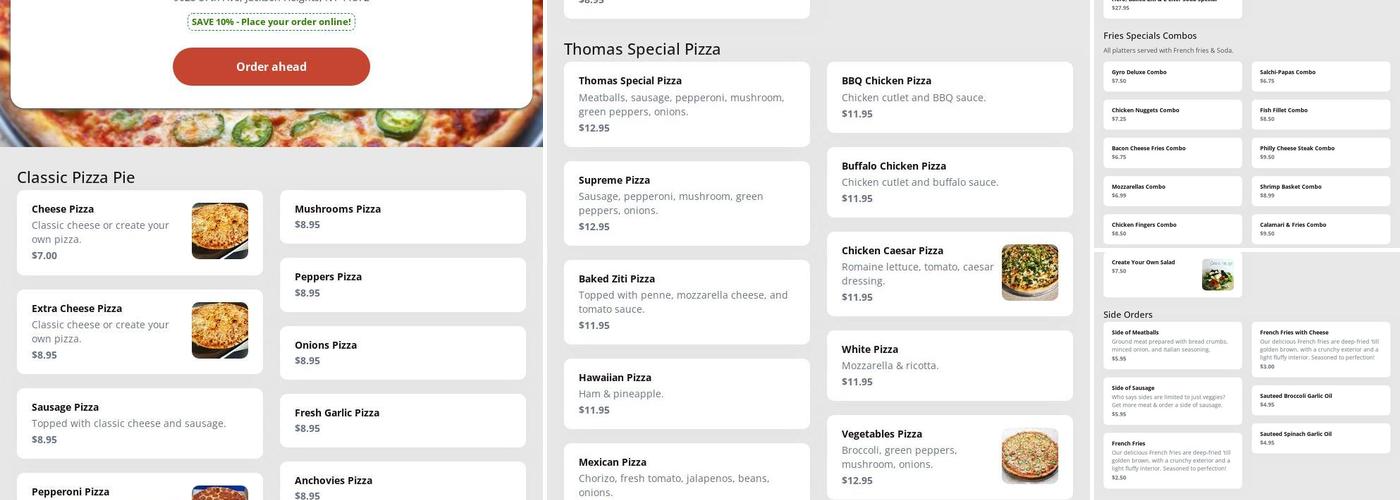
Task: Open the Extra Cheese Pizza photo thumbnail
Action: (220, 330)
